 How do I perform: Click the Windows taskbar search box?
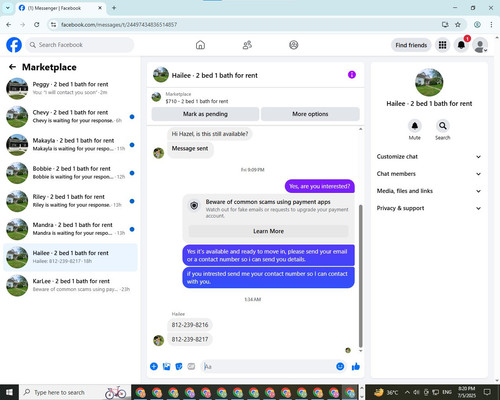point(75,392)
